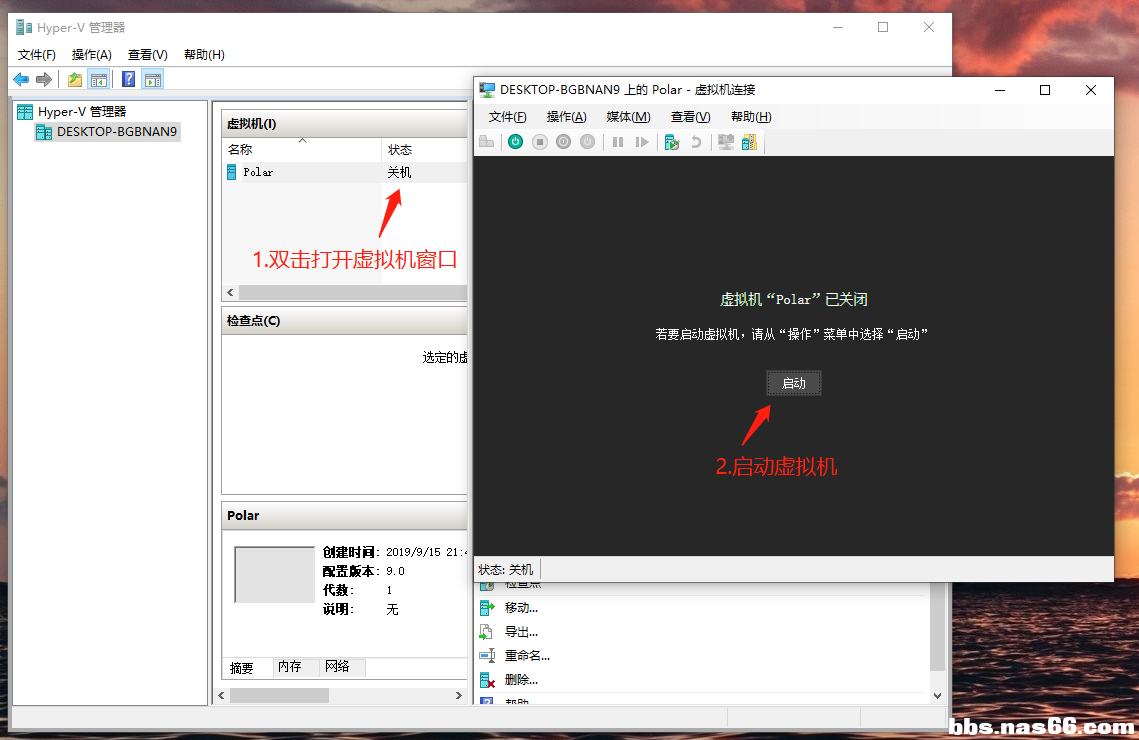Screen dimensions: 1139x740
Task: Switch to the 内存 tab
Action: point(290,667)
